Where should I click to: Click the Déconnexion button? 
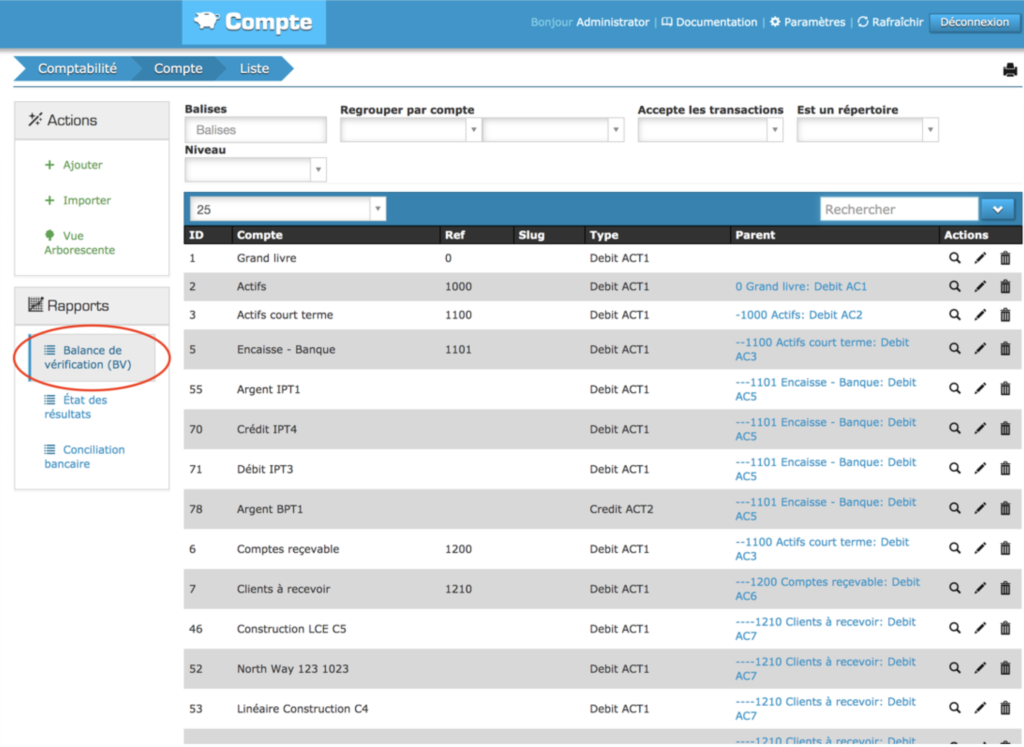(x=974, y=22)
